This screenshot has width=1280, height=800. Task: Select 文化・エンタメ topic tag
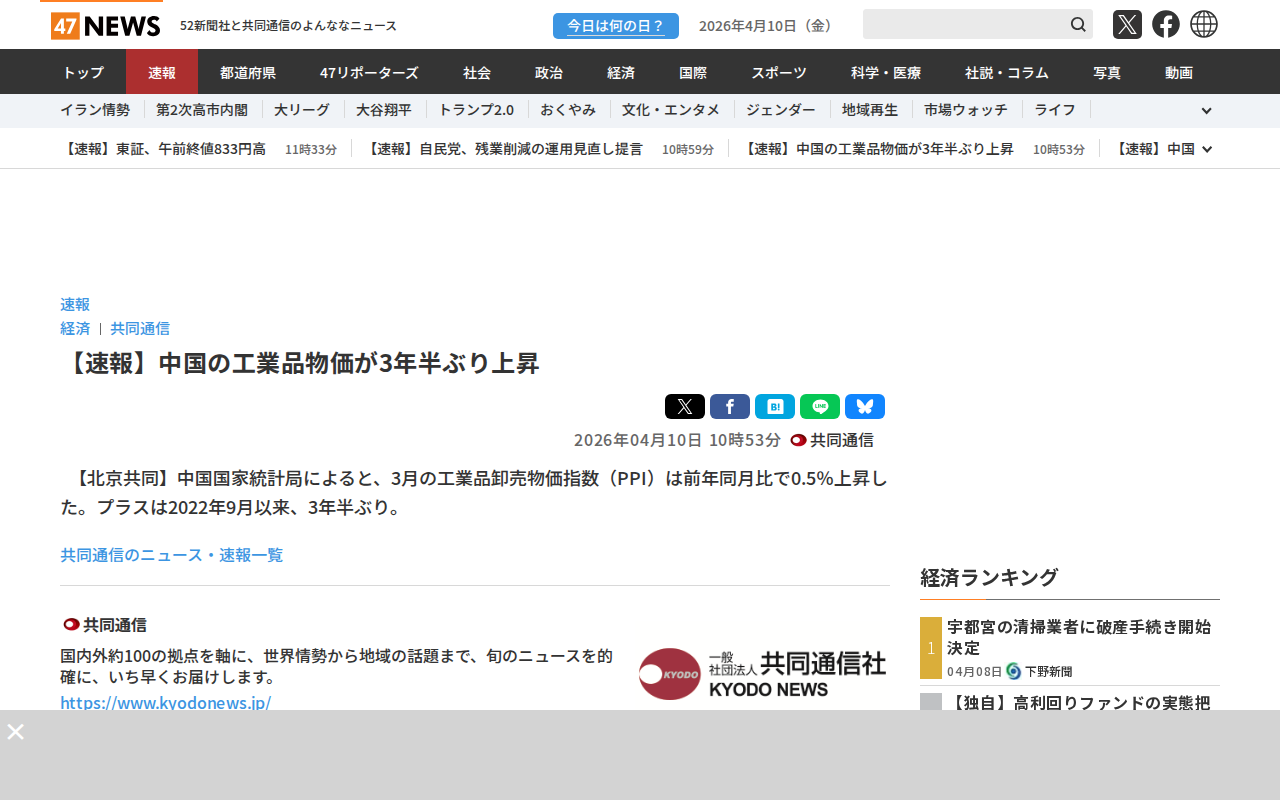[x=671, y=110]
